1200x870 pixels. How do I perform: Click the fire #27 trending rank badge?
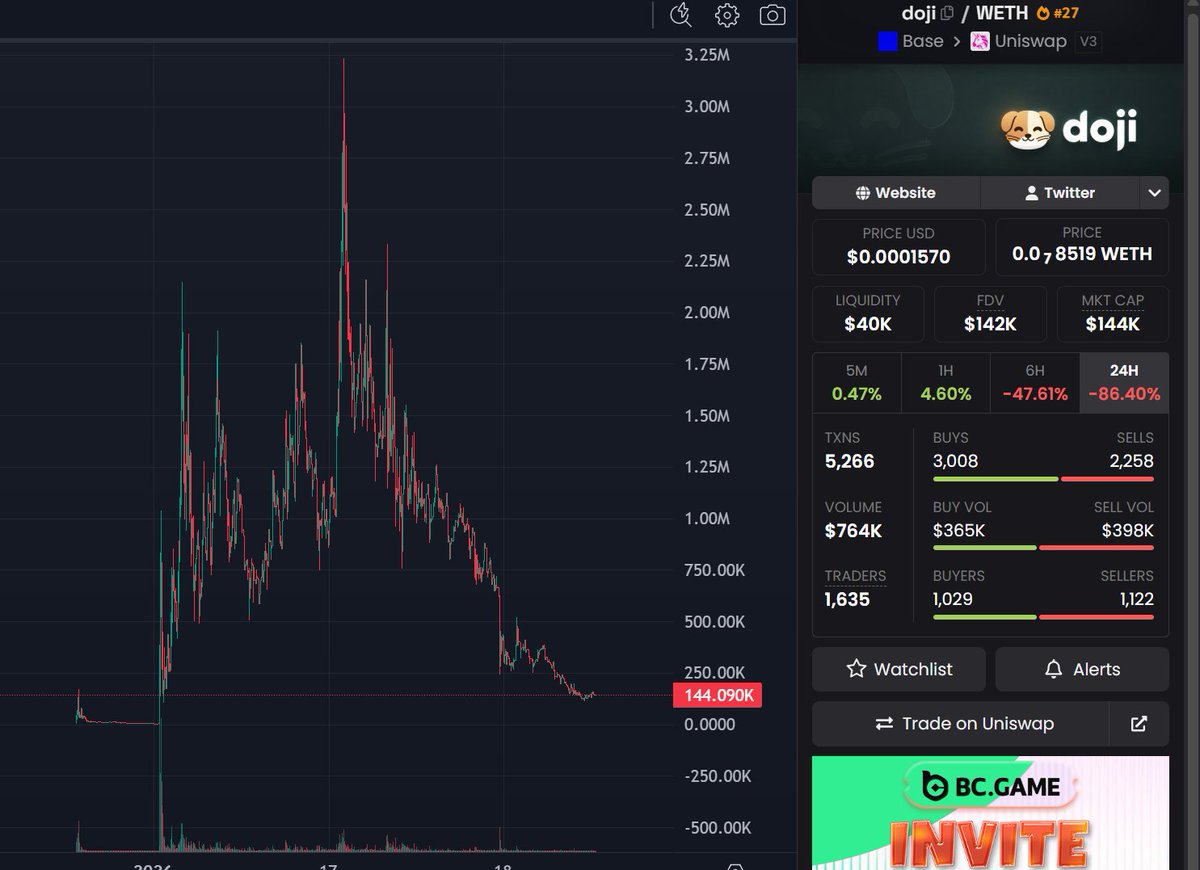pos(1057,14)
